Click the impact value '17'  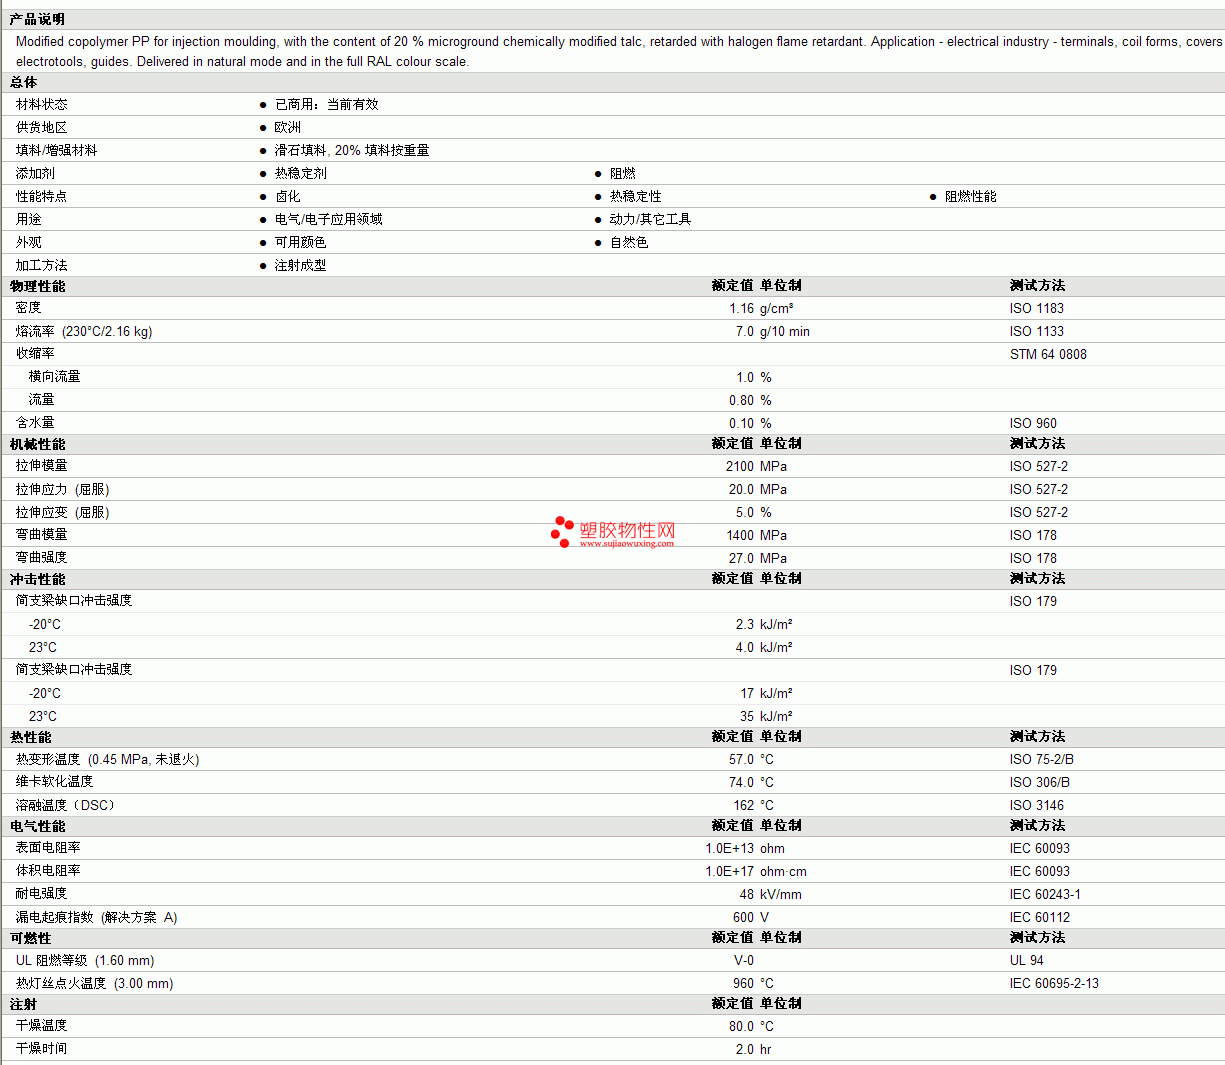point(747,693)
